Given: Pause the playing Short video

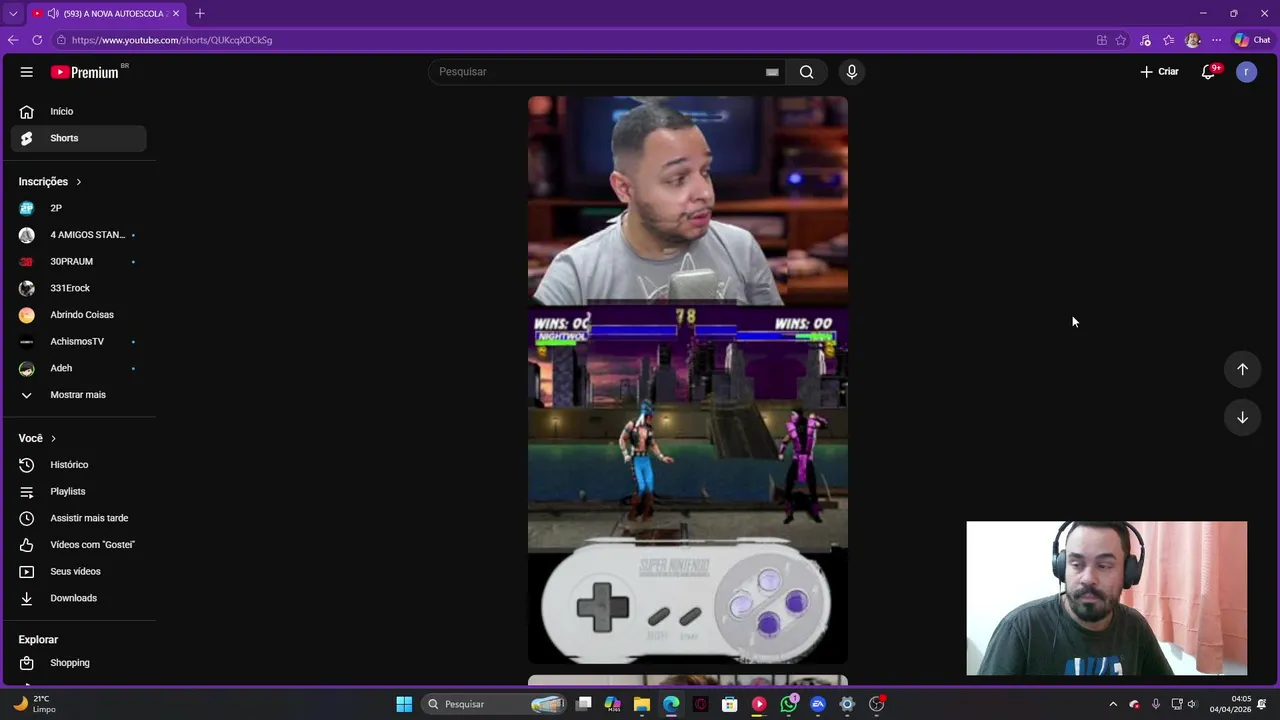Looking at the screenshot, I should pos(688,380).
